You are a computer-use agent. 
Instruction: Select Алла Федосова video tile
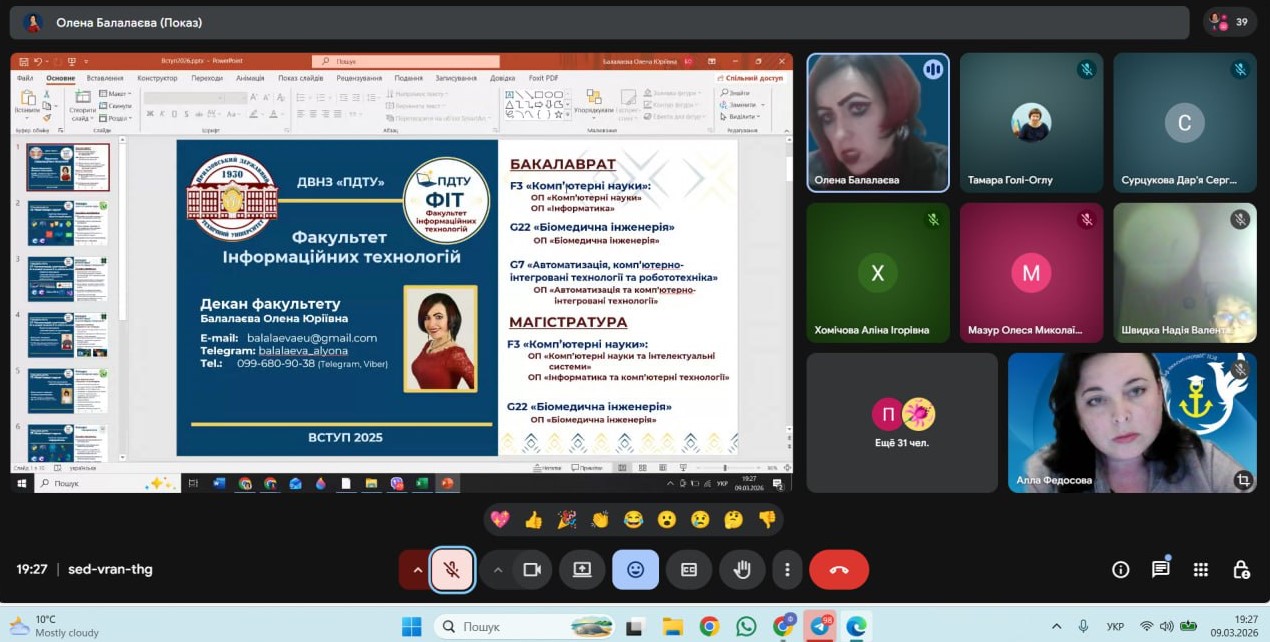click(1131, 422)
